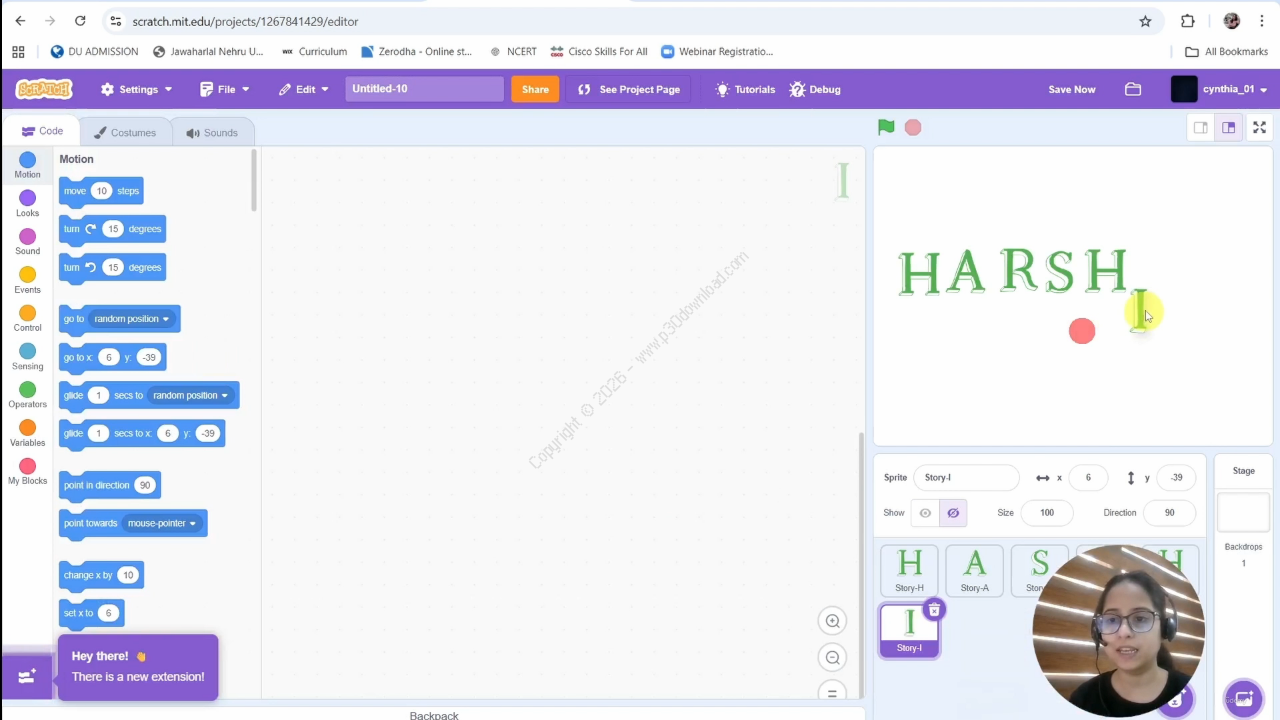The height and width of the screenshot is (720, 1280).
Task: Click the 'point in direction 90' block
Action: click(x=109, y=485)
